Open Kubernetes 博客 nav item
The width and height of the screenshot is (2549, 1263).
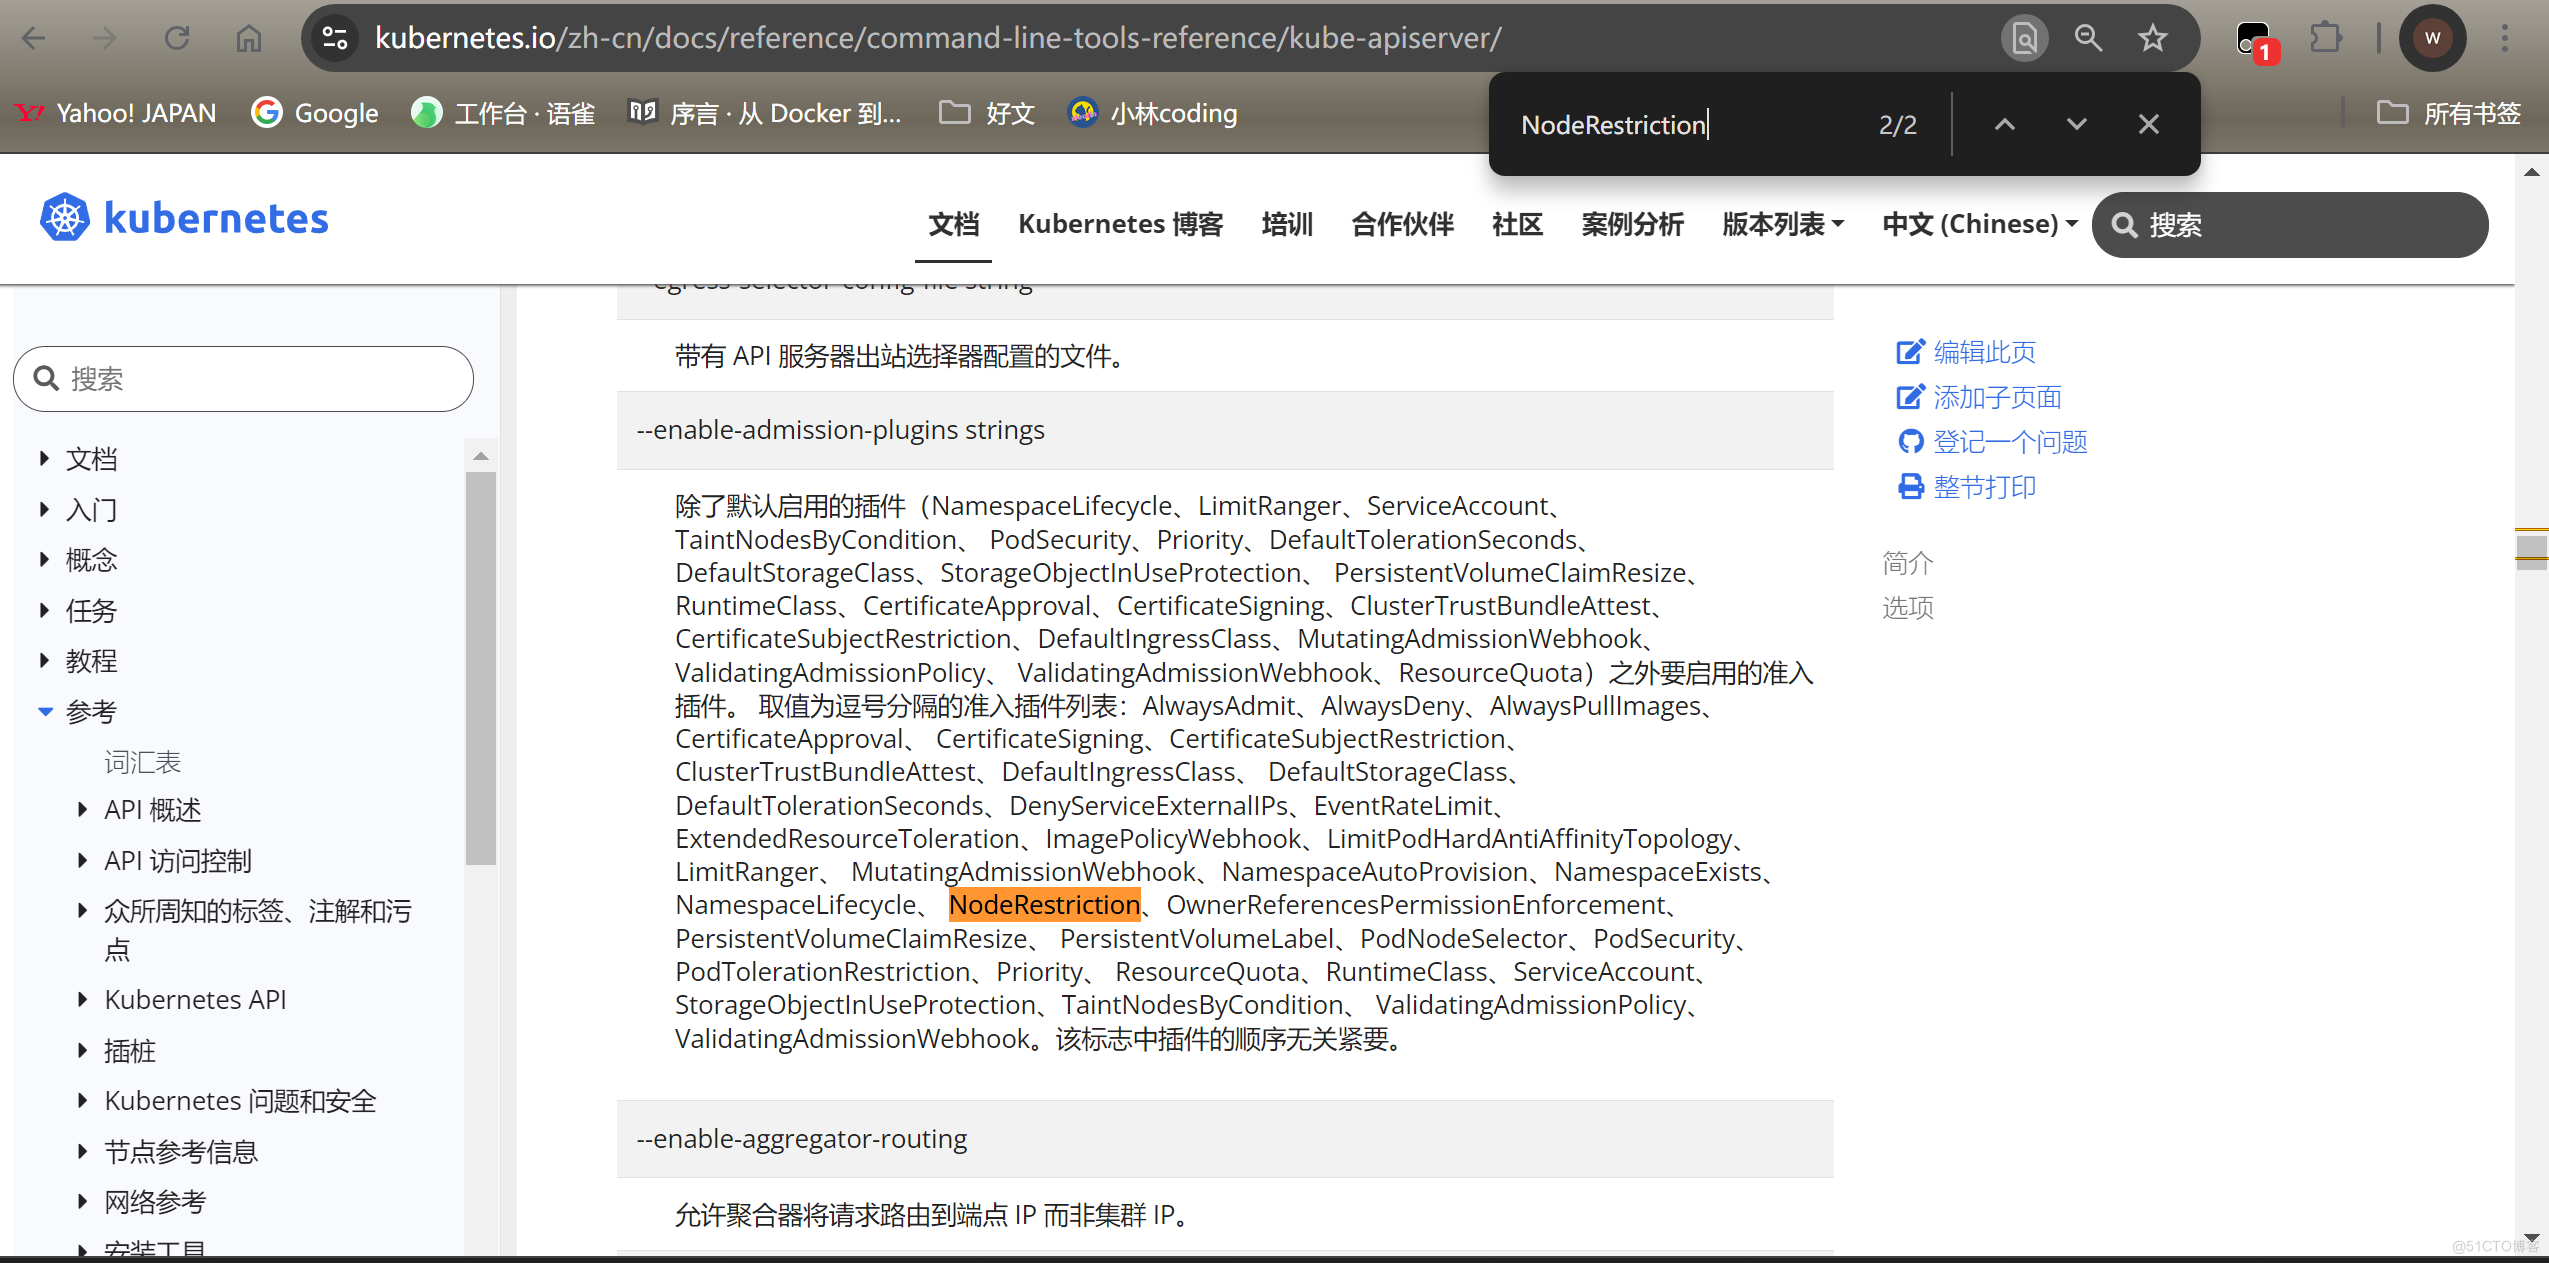(x=1121, y=224)
